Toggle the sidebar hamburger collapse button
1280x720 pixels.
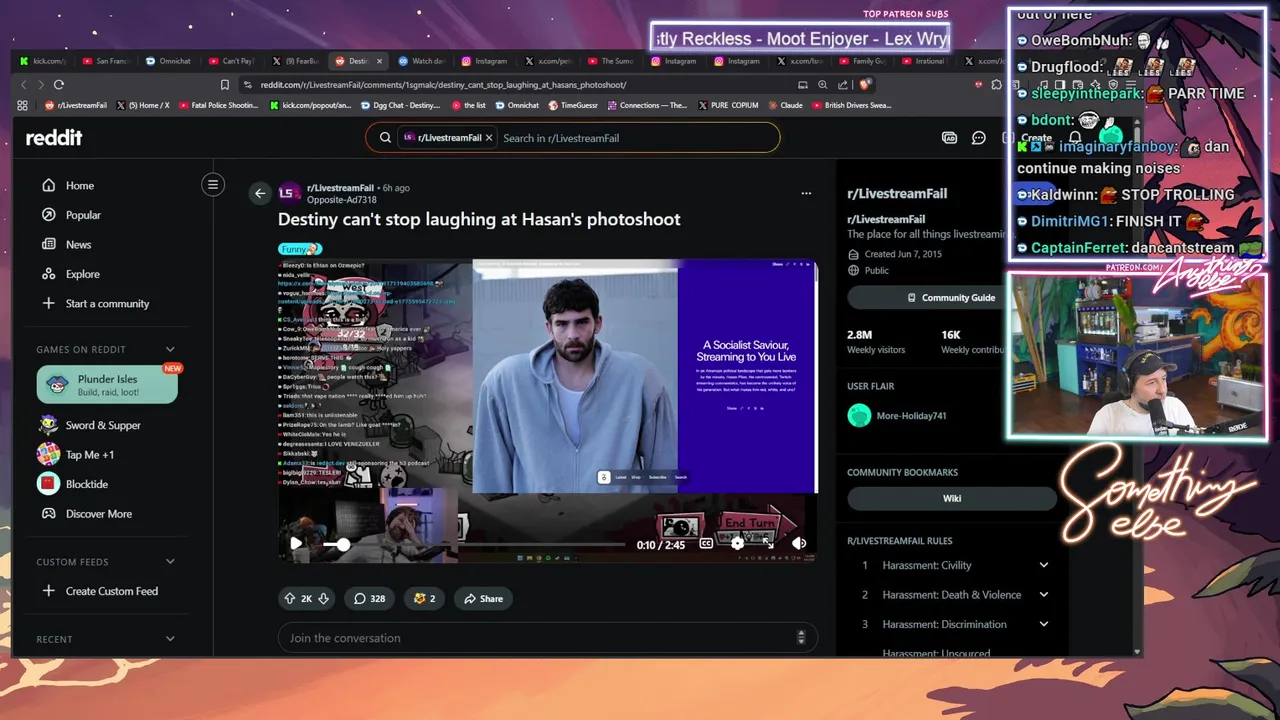212,185
